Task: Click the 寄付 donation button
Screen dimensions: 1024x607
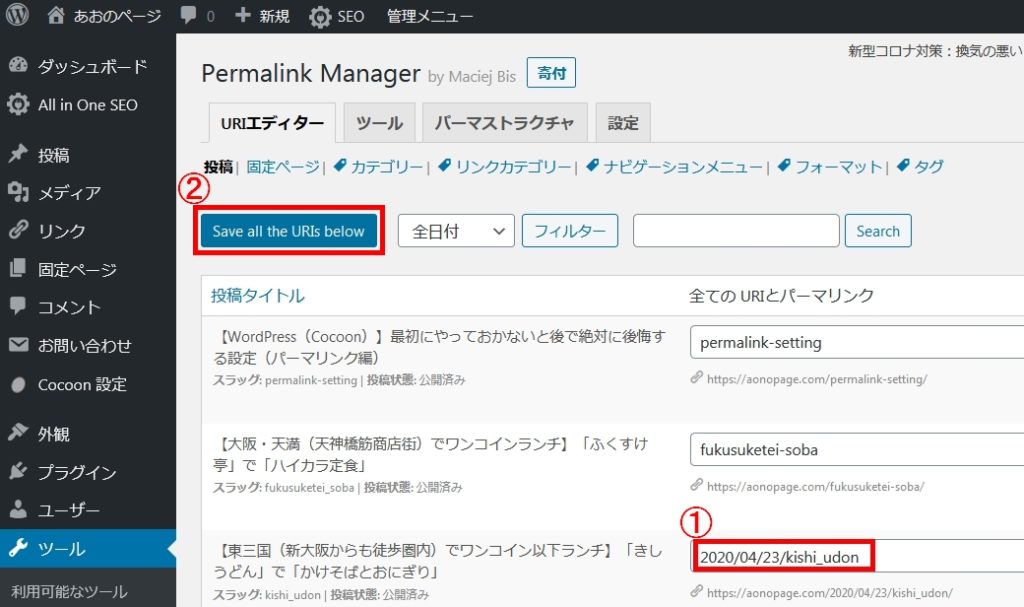Action: coord(551,73)
